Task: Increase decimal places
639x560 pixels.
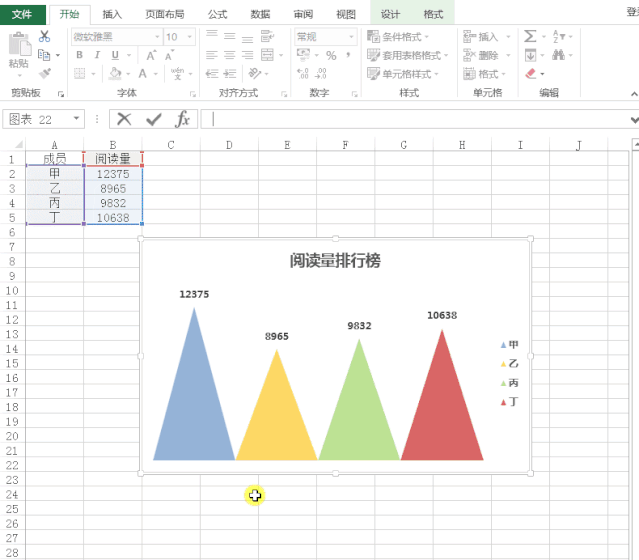Action: pos(303,73)
